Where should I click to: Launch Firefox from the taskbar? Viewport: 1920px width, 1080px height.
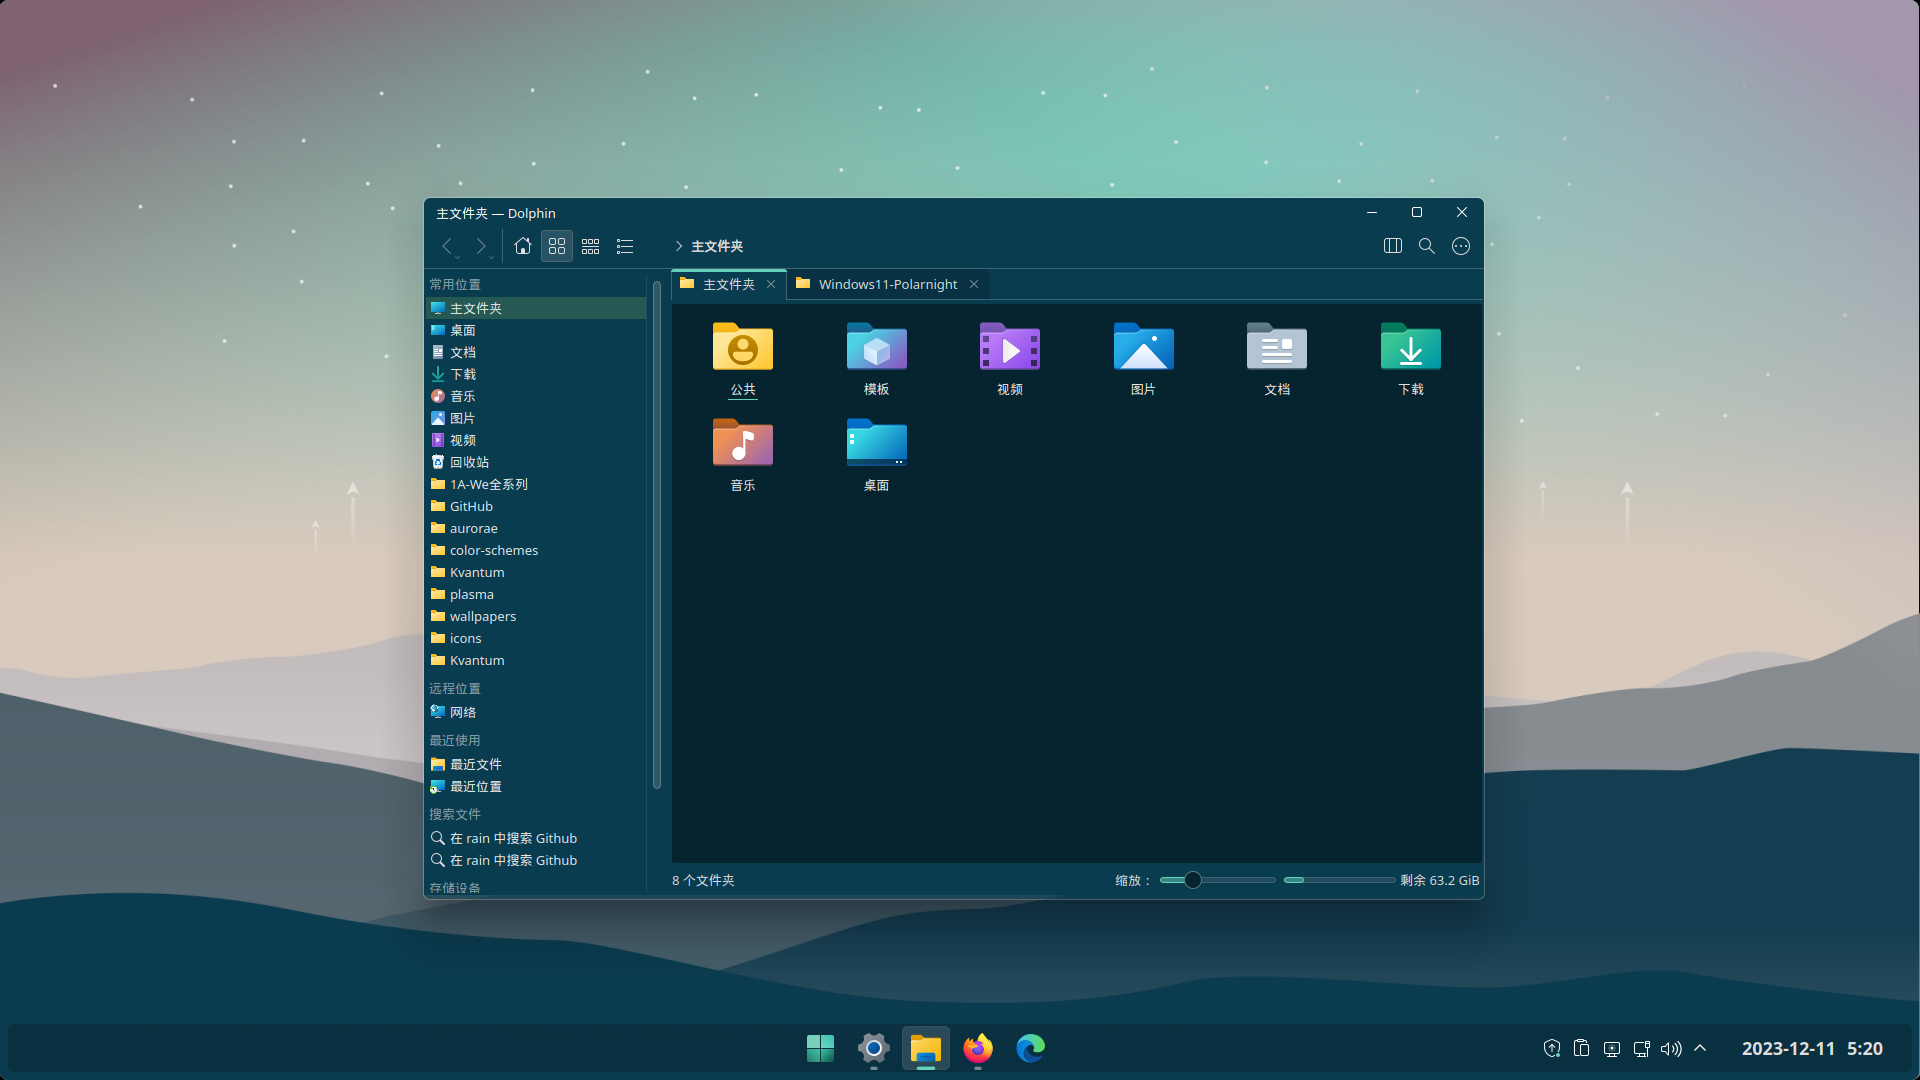click(x=978, y=1048)
